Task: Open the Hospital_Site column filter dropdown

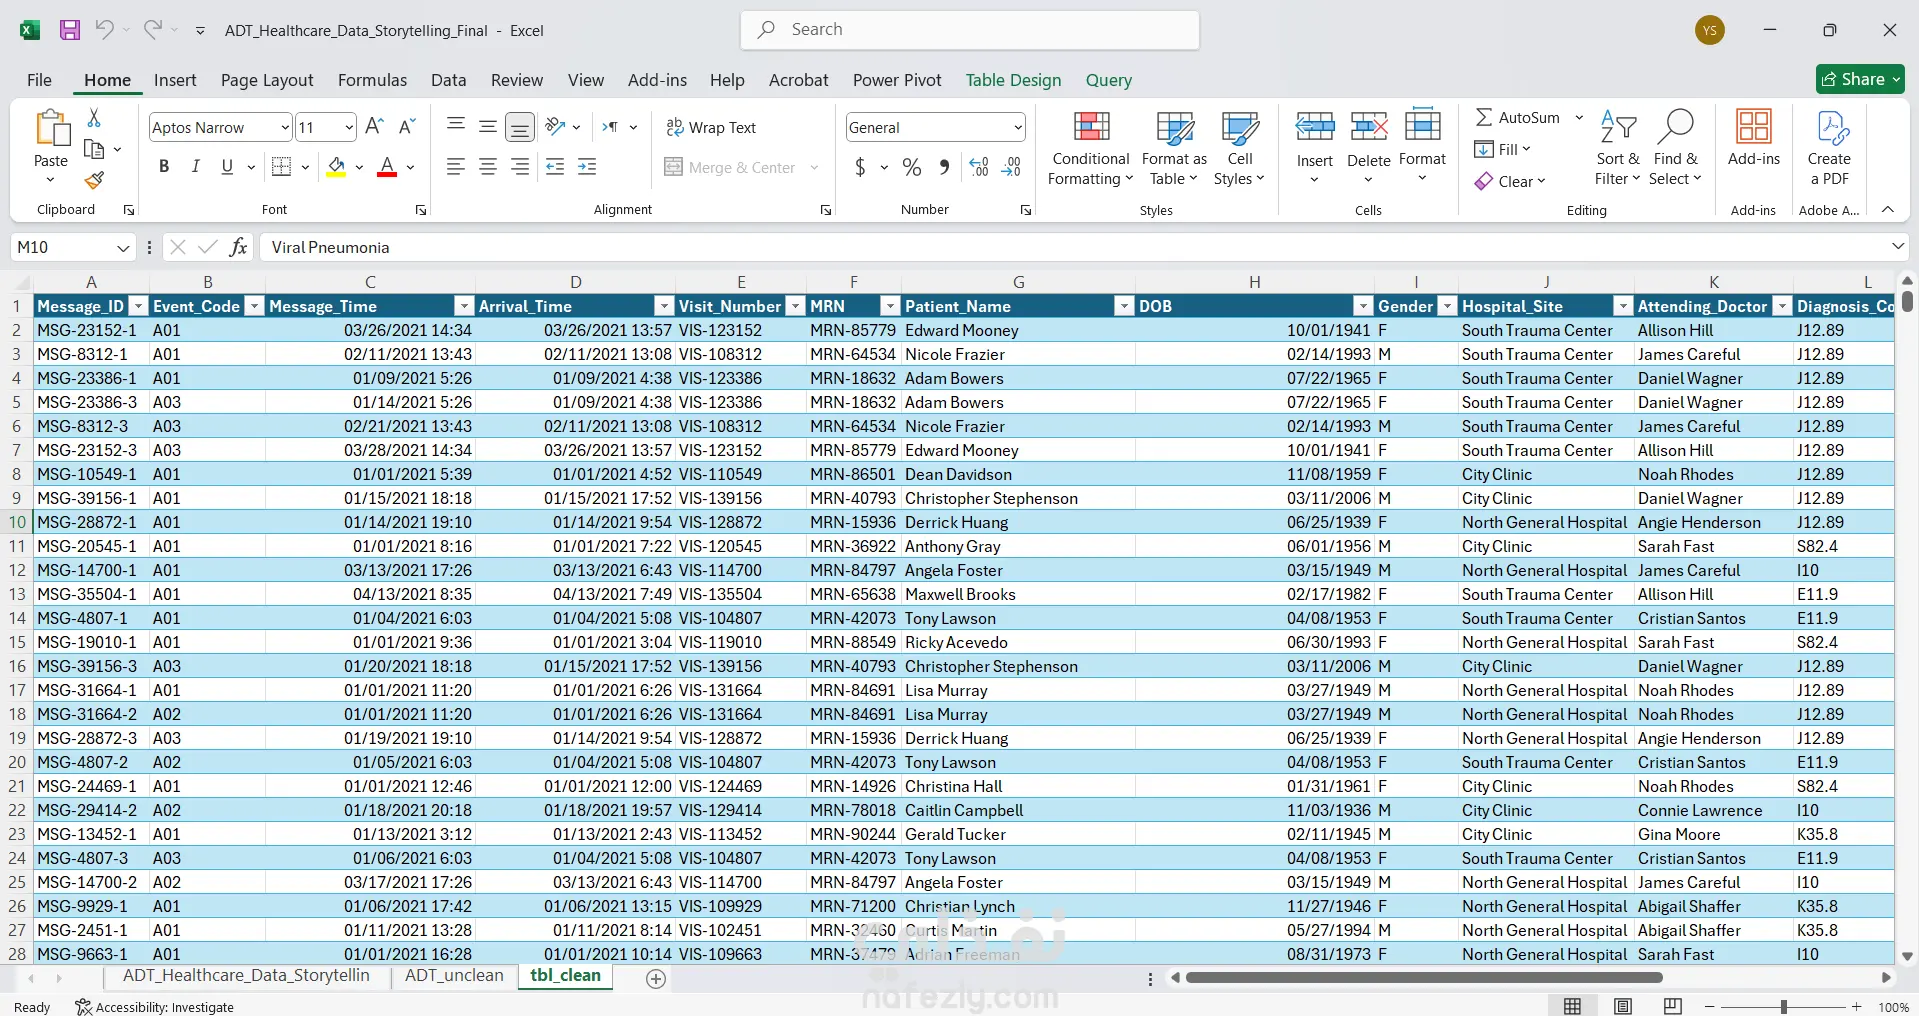Action: 1622,306
